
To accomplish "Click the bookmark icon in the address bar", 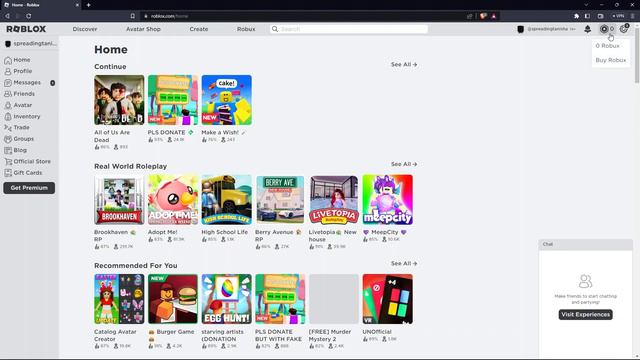I will [x=133, y=16].
